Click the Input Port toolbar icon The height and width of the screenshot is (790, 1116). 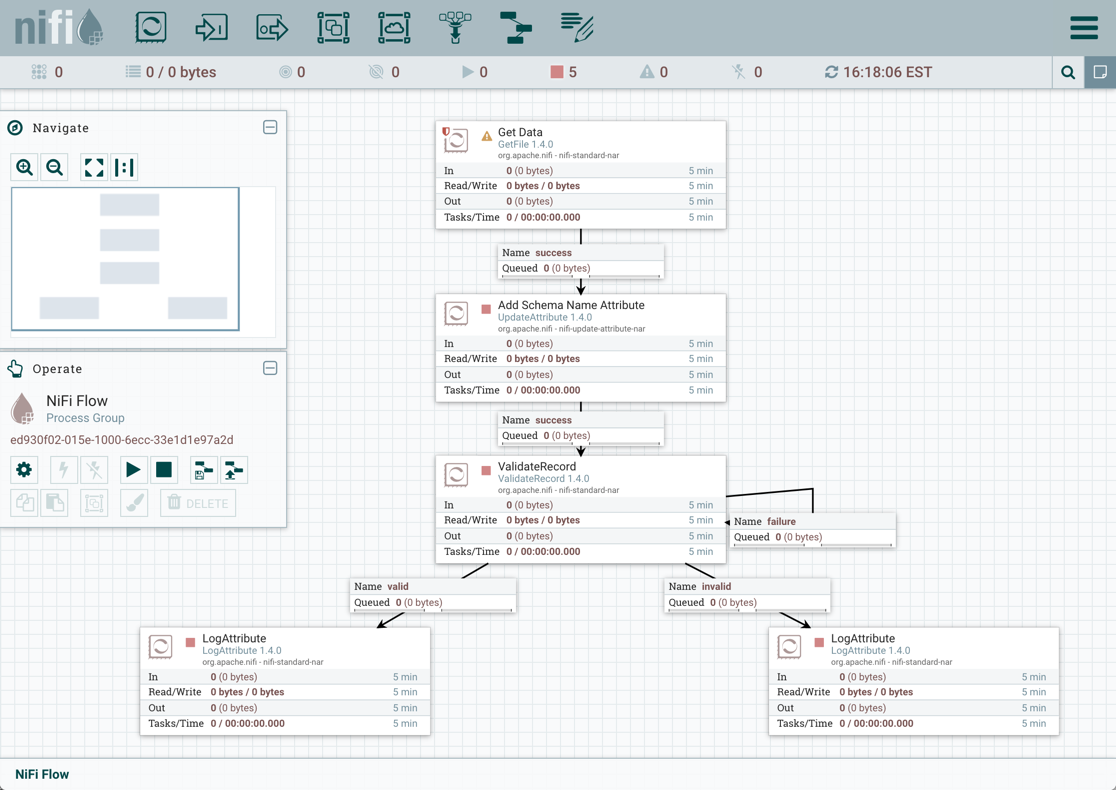211,27
